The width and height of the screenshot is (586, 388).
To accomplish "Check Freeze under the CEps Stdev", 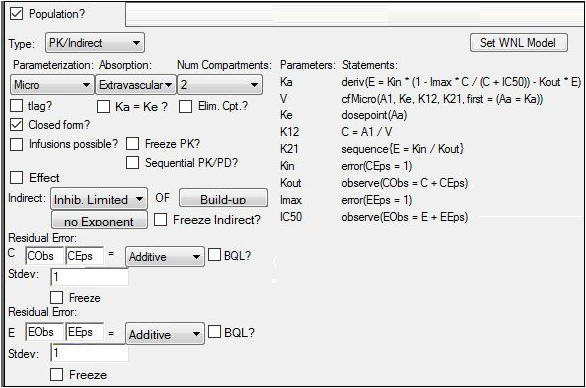I will pyautogui.click(x=56, y=298).
